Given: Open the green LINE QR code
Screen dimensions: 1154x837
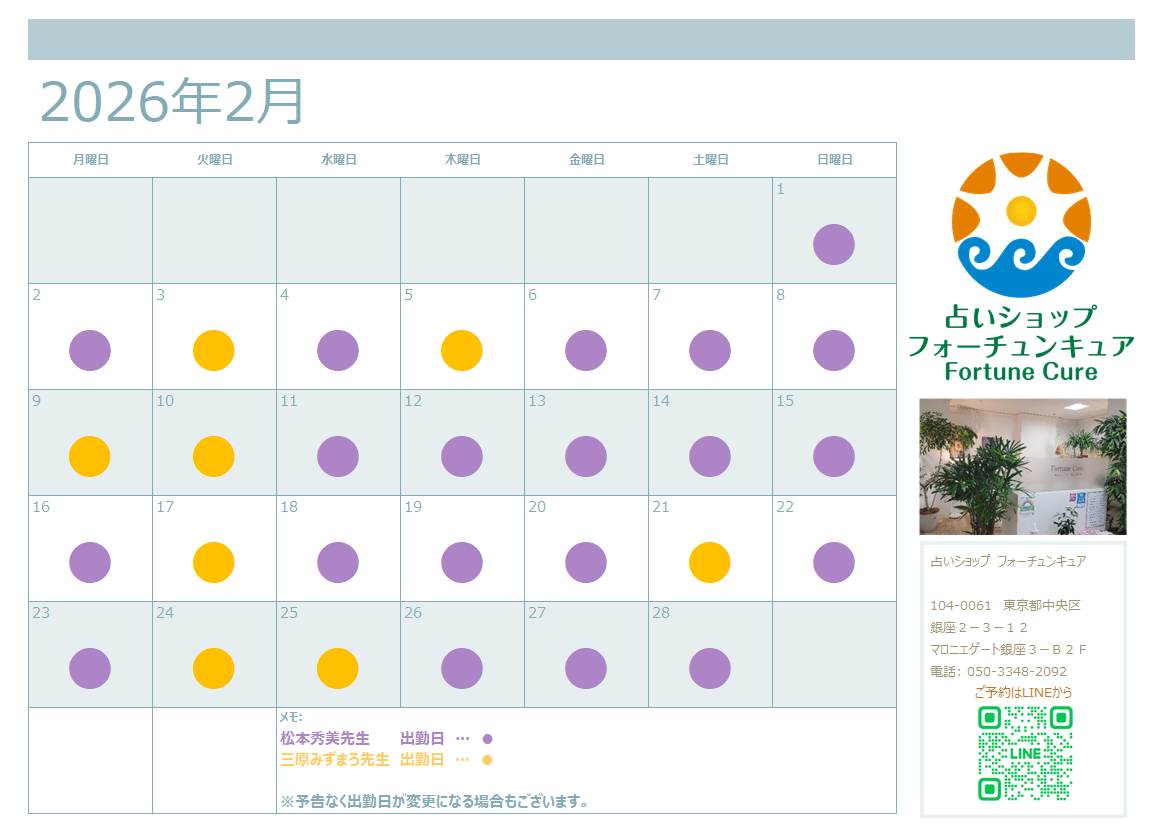Looking at the screenshot, I should [x=1025, y=753].
